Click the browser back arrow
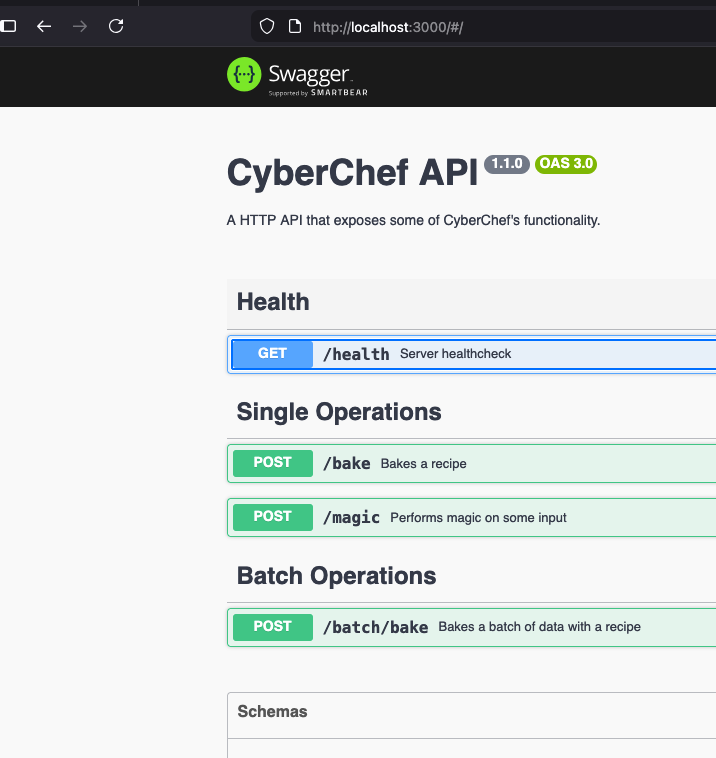Image resolution: width=716 pixels, height=758 pixels. pyautogui.click(x=44, y=26)
